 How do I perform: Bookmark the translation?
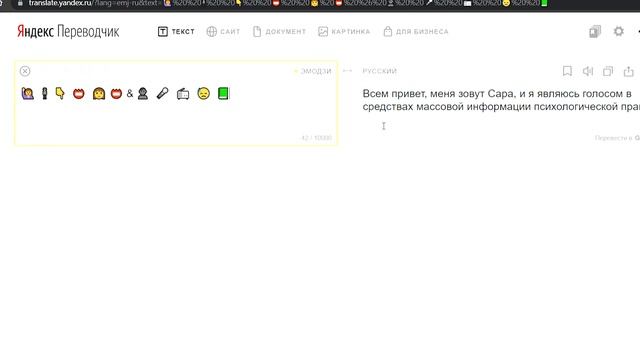tap(567, 71)
